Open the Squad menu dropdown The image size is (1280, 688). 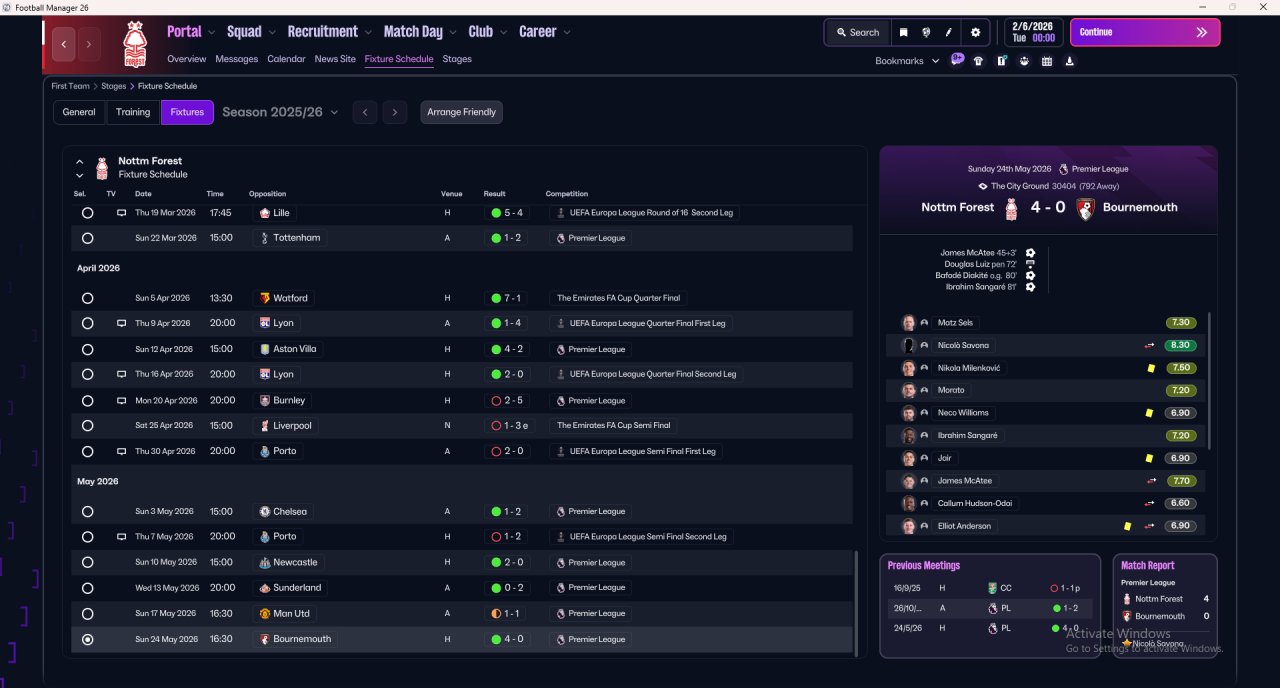(249, 32)
